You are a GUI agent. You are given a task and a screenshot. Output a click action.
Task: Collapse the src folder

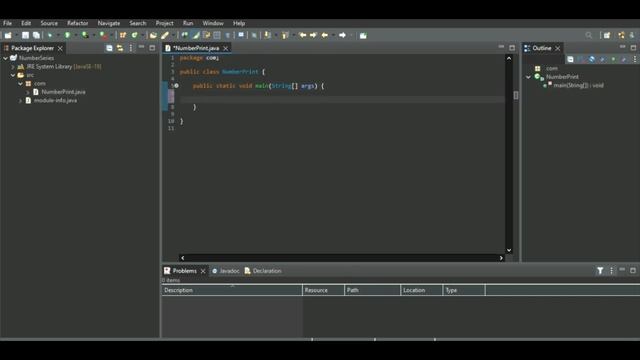pos(13,75)
